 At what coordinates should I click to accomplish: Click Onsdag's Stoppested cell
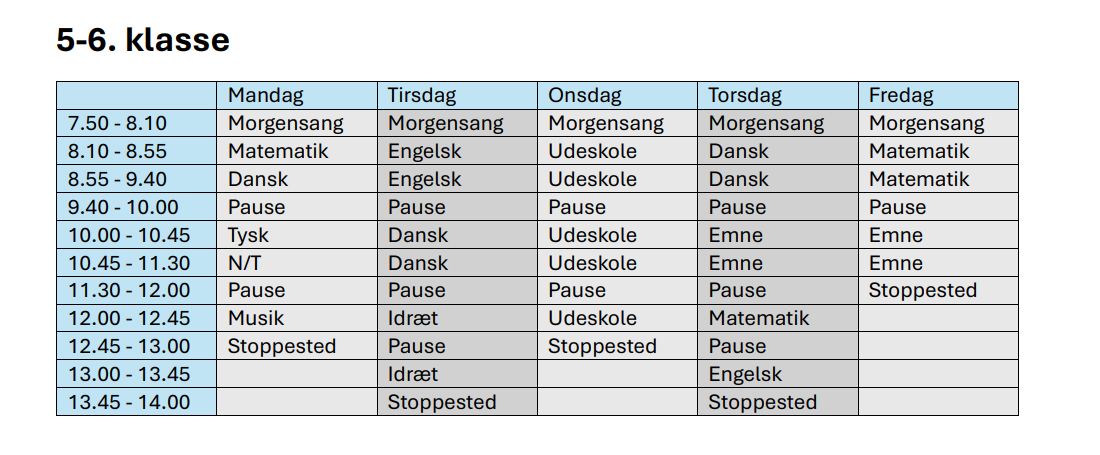coord(616,347)
